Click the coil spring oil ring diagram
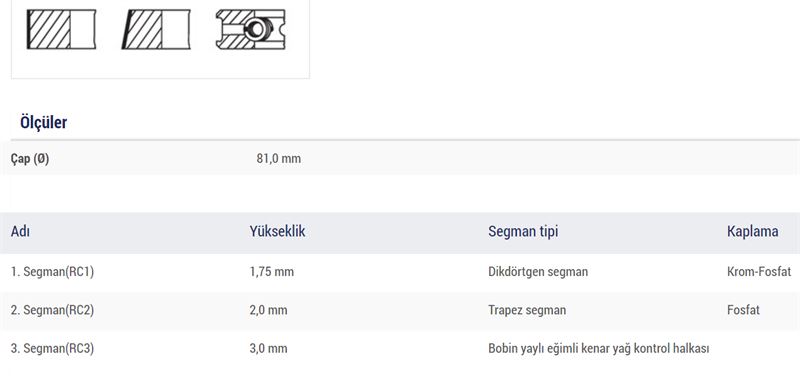This screenshot has width=800, height=376. pyautogui.click(x=251, y=30)
